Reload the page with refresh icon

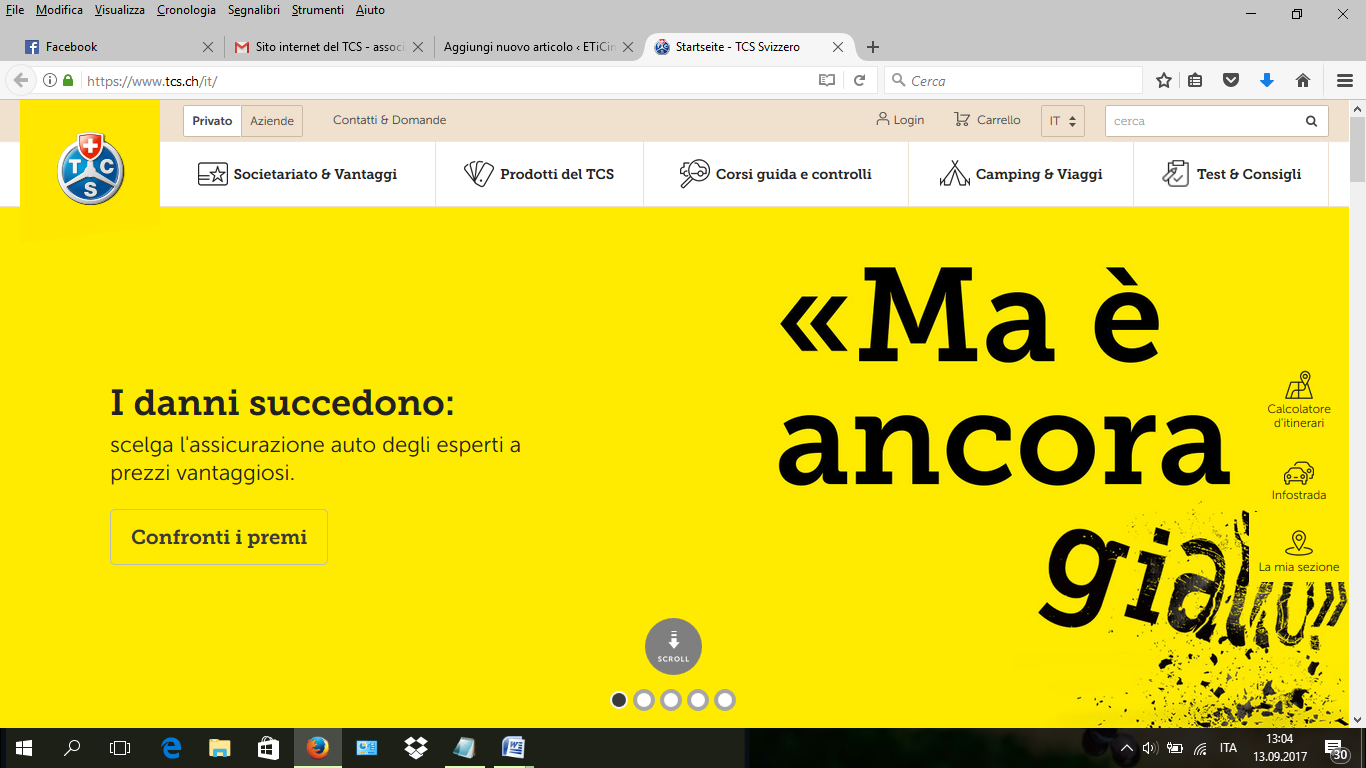tap(859, 81)
